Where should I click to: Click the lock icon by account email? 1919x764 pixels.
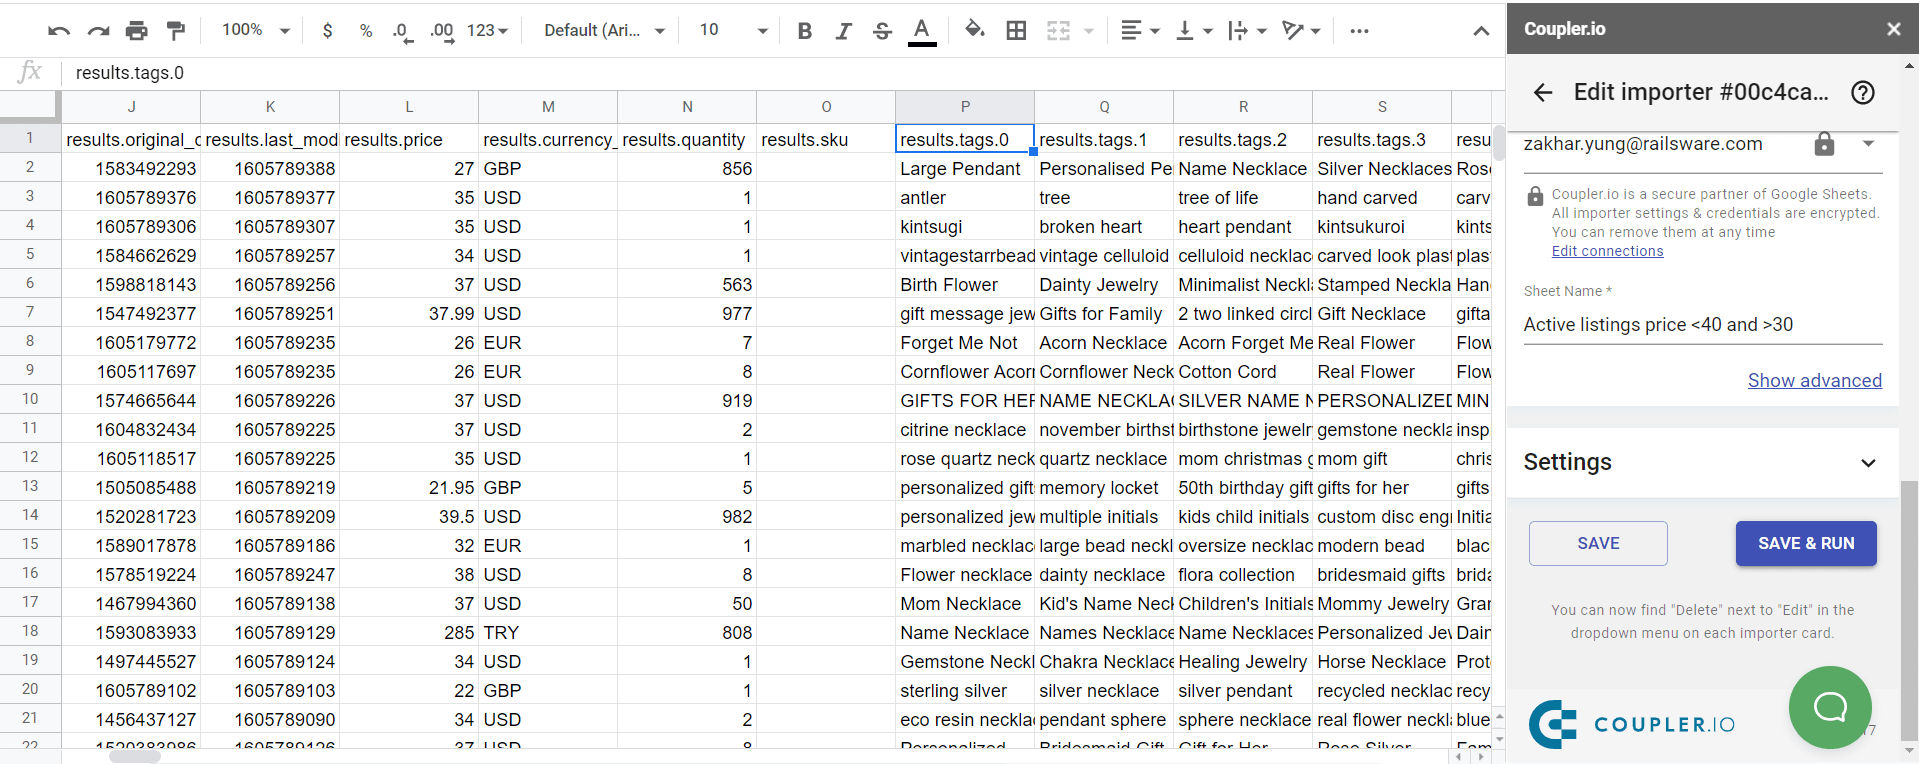[x=1824, y=144]
